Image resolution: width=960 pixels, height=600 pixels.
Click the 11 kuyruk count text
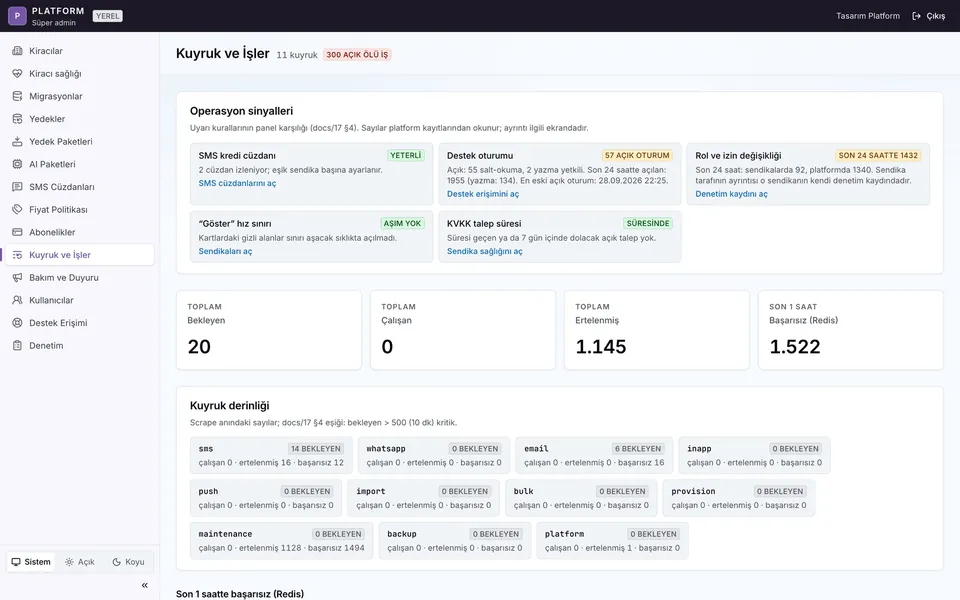(x=297, y=55)
